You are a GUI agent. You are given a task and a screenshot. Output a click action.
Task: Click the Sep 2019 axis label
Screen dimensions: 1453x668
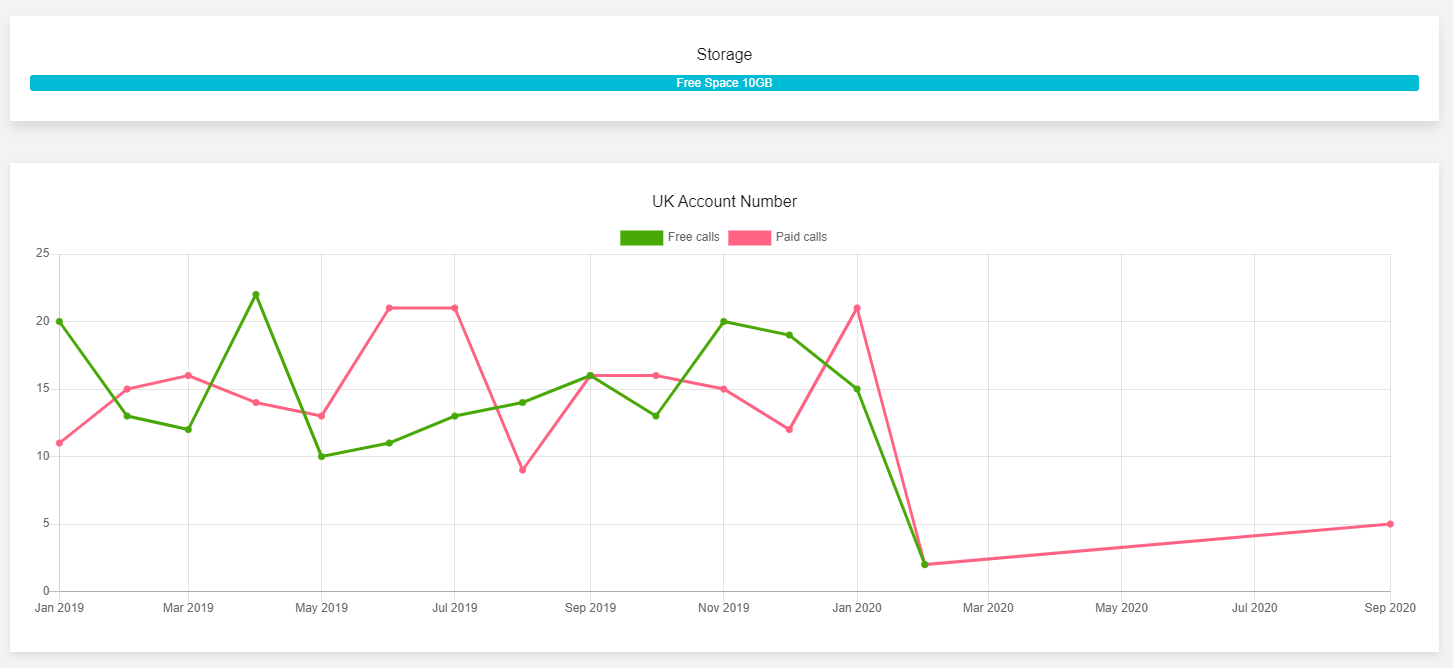pyautogui.click(x=590, y=608)
